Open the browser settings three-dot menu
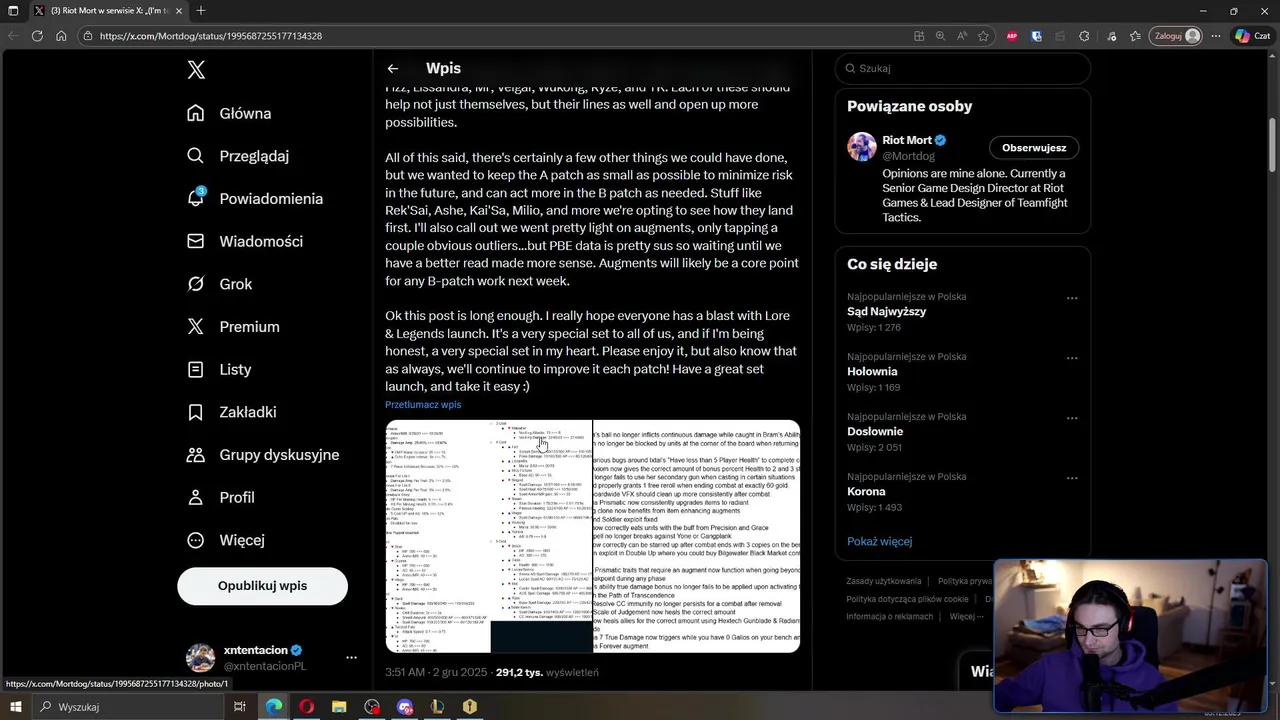Screen dimensions: 1280x720 click(x=1216, y=36)
